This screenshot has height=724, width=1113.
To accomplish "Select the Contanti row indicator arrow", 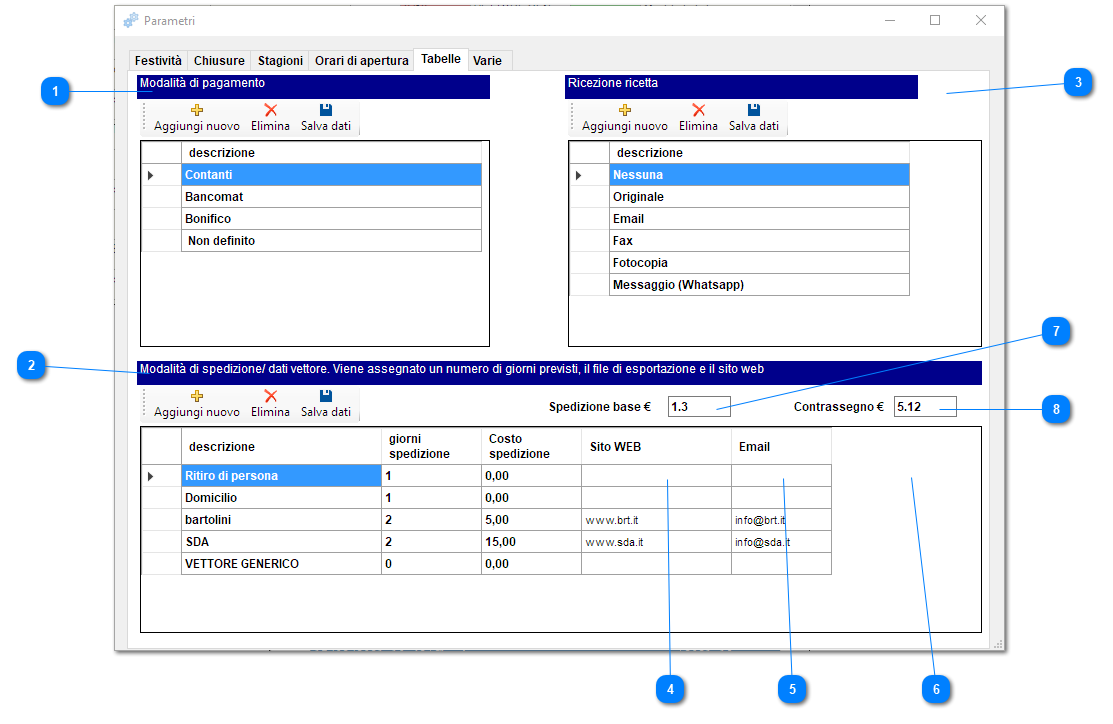I will pos(150,175).
